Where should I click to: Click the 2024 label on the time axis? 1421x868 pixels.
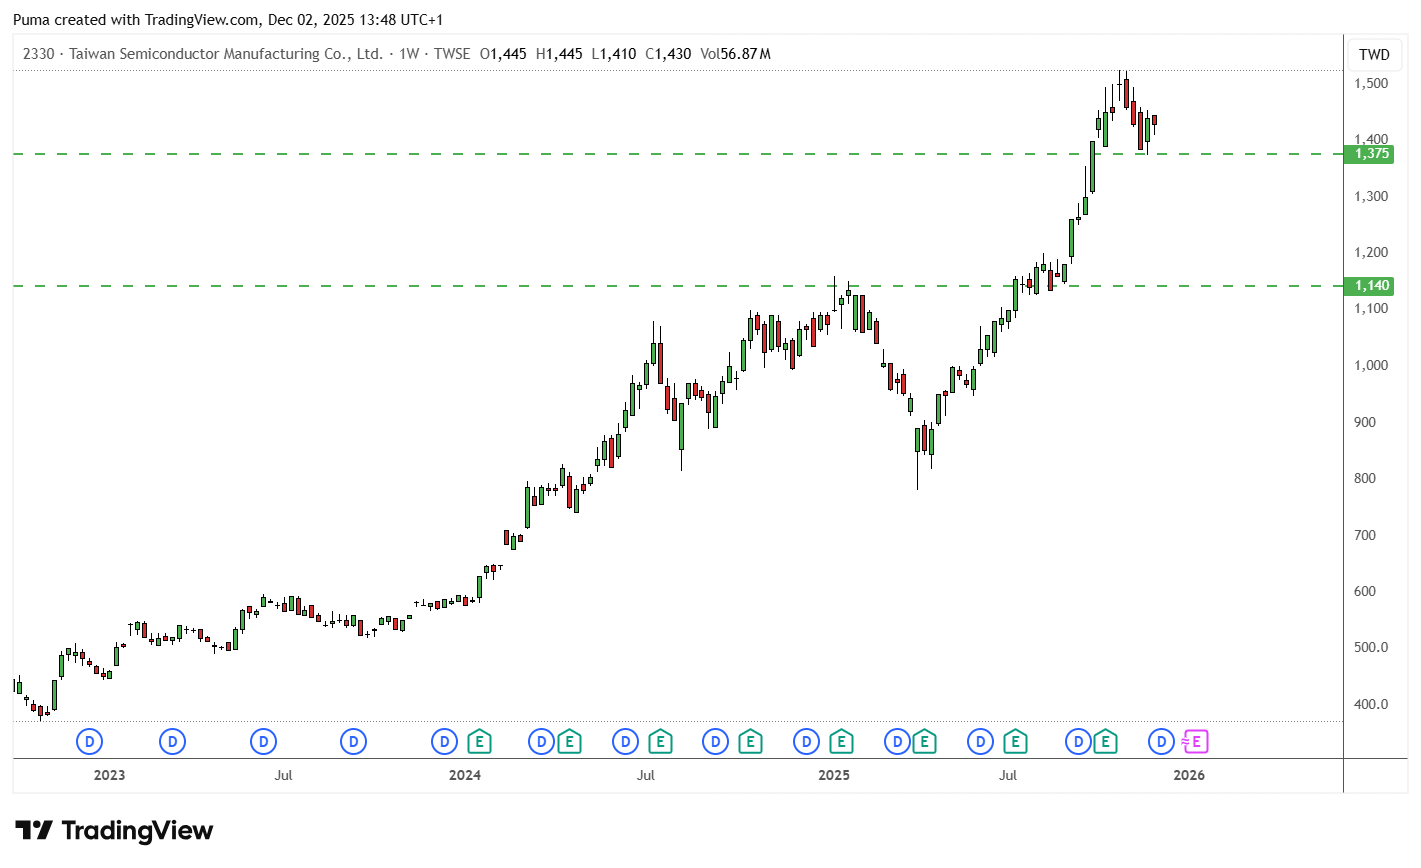[464, 775]
